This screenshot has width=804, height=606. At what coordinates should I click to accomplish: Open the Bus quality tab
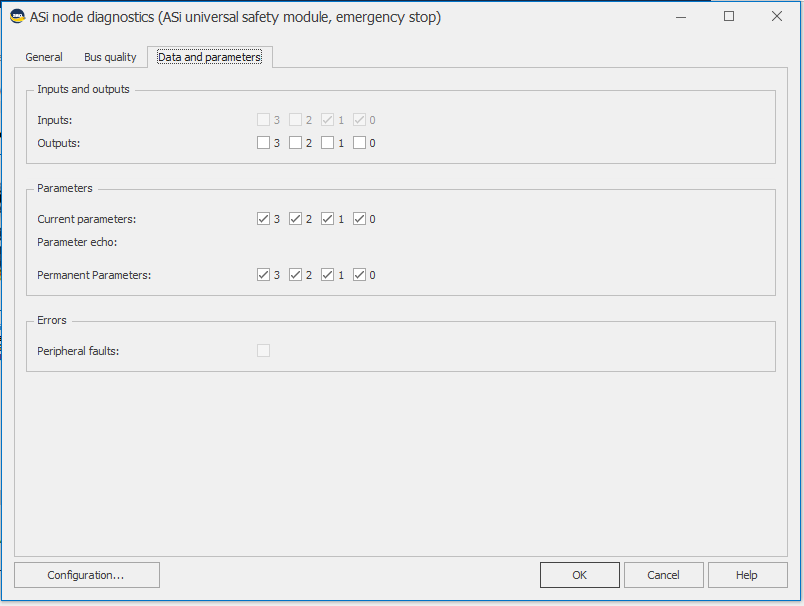pyautogui.click(x=110, y=57)
